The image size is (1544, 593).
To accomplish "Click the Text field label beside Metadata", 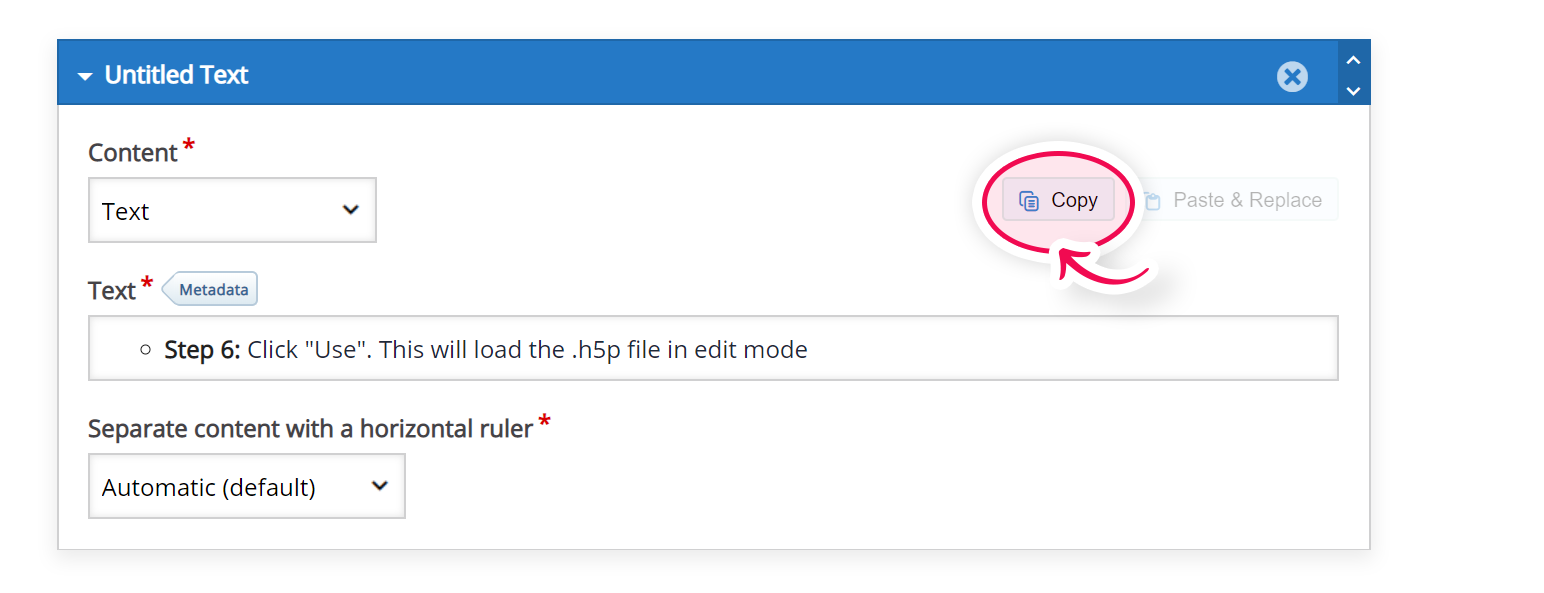I will point(112,291).
